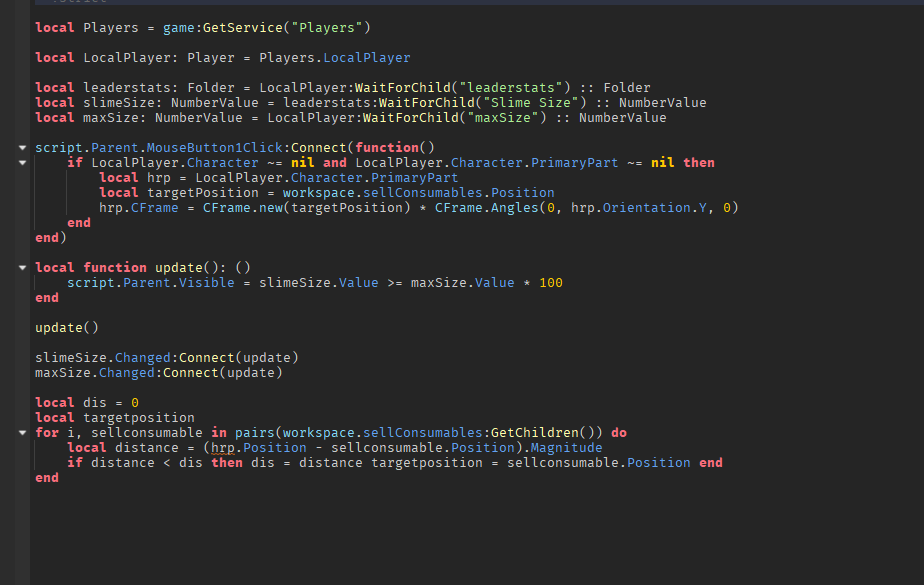Click the pairs function in the for loop
Screen dimensions: 924x585
tap(255, 432)
